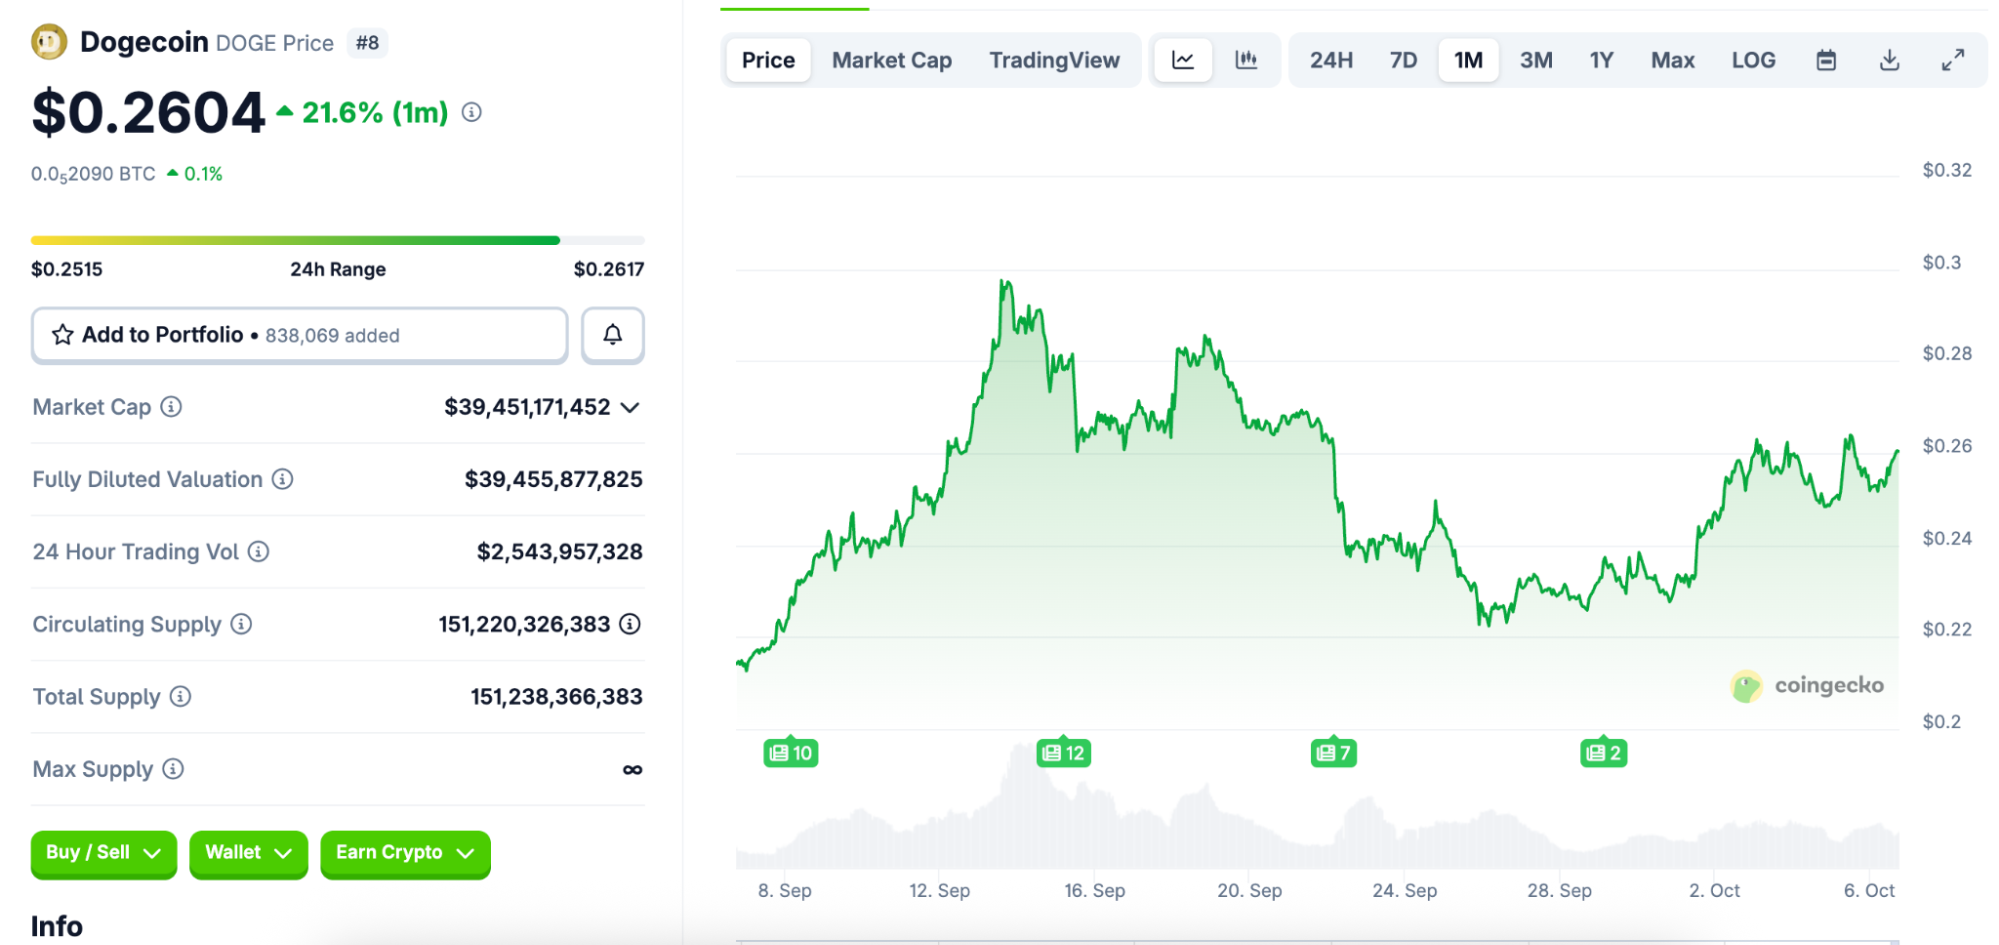Open the calendar date range picker

[1825, 60]
